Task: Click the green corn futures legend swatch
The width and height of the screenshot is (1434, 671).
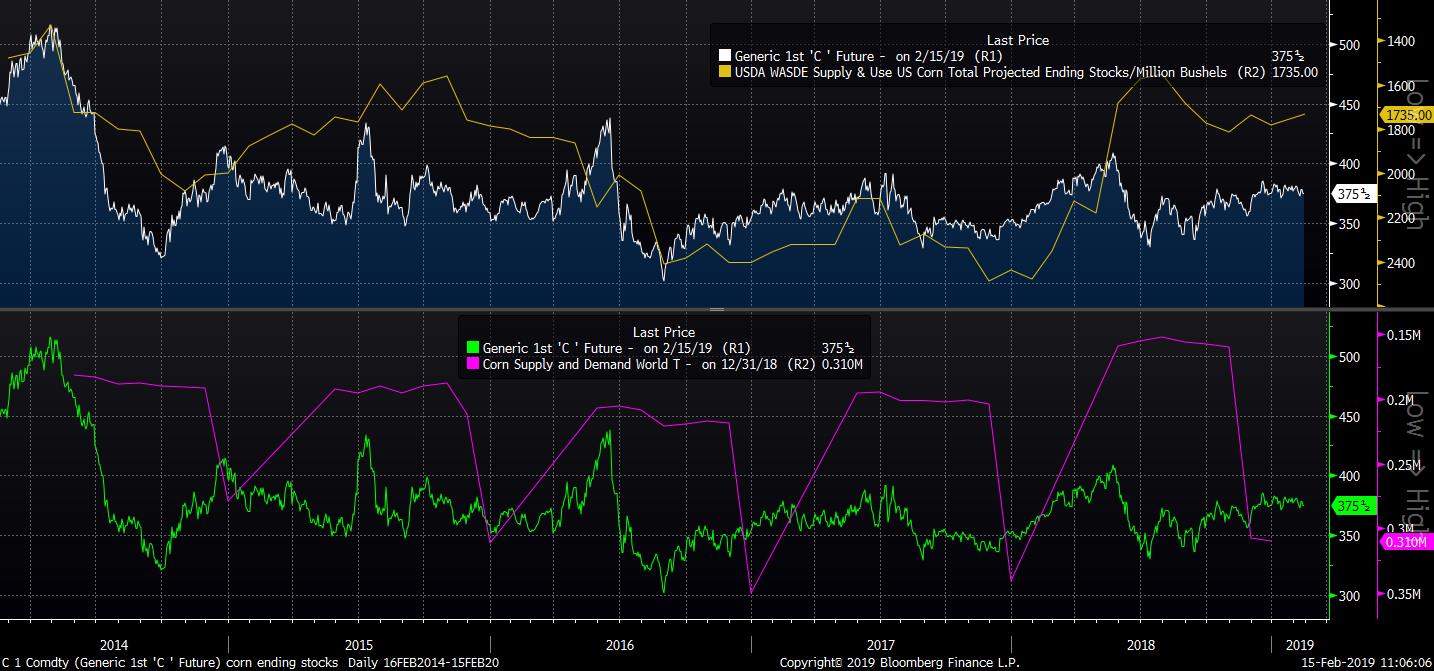Action: tap(473, 348)
